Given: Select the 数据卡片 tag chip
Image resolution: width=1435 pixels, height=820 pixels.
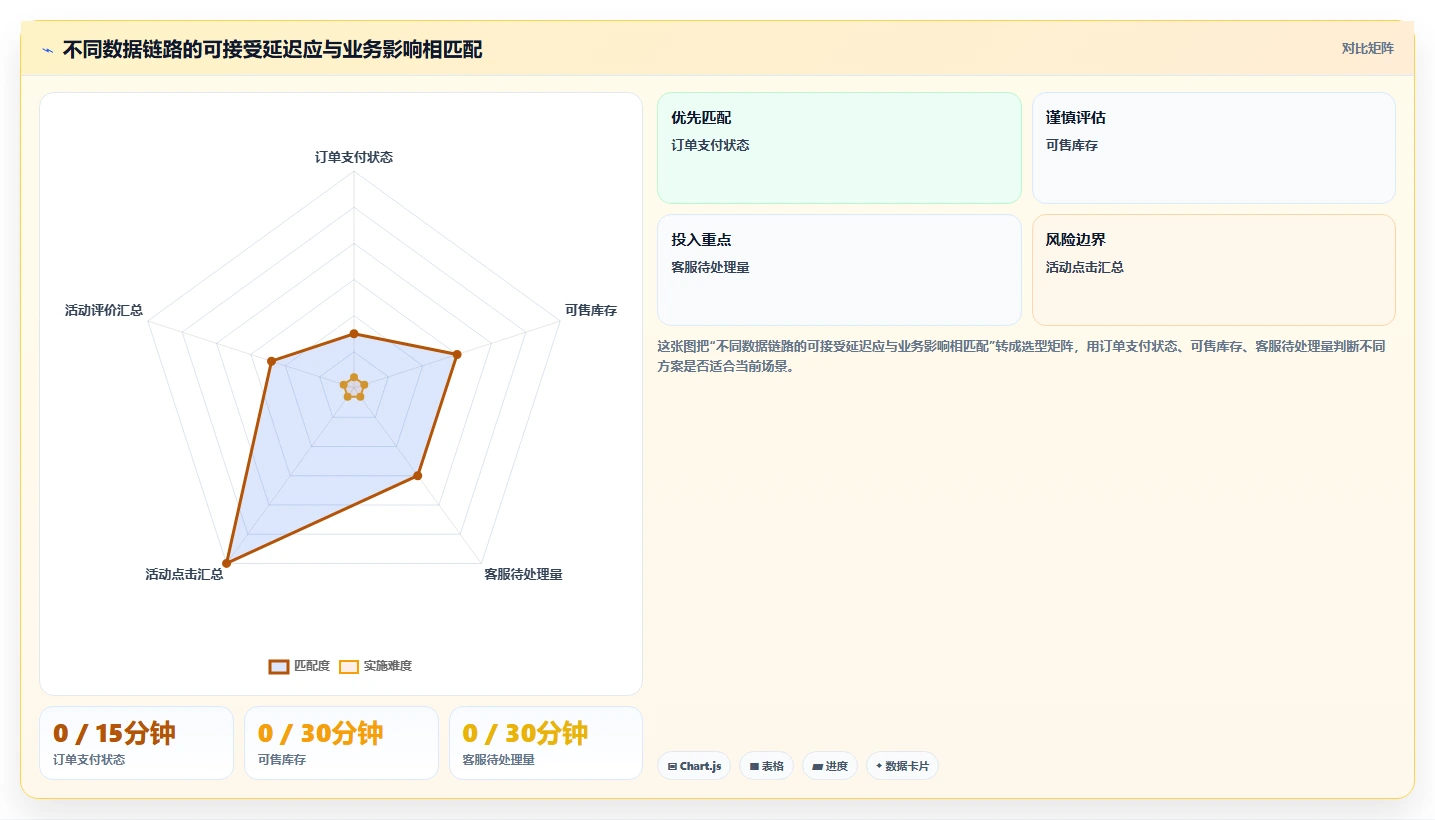Looking at the screenshot, I should (902, 766).
